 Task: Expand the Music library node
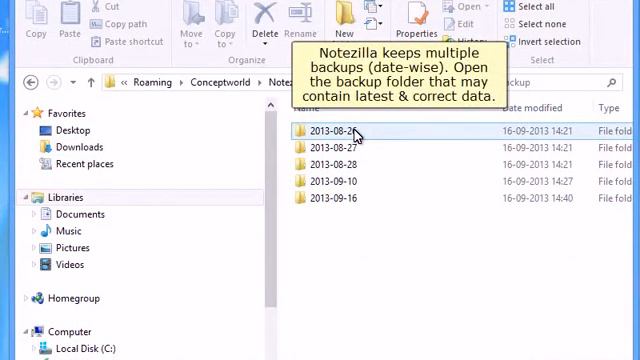pos(34,231)
